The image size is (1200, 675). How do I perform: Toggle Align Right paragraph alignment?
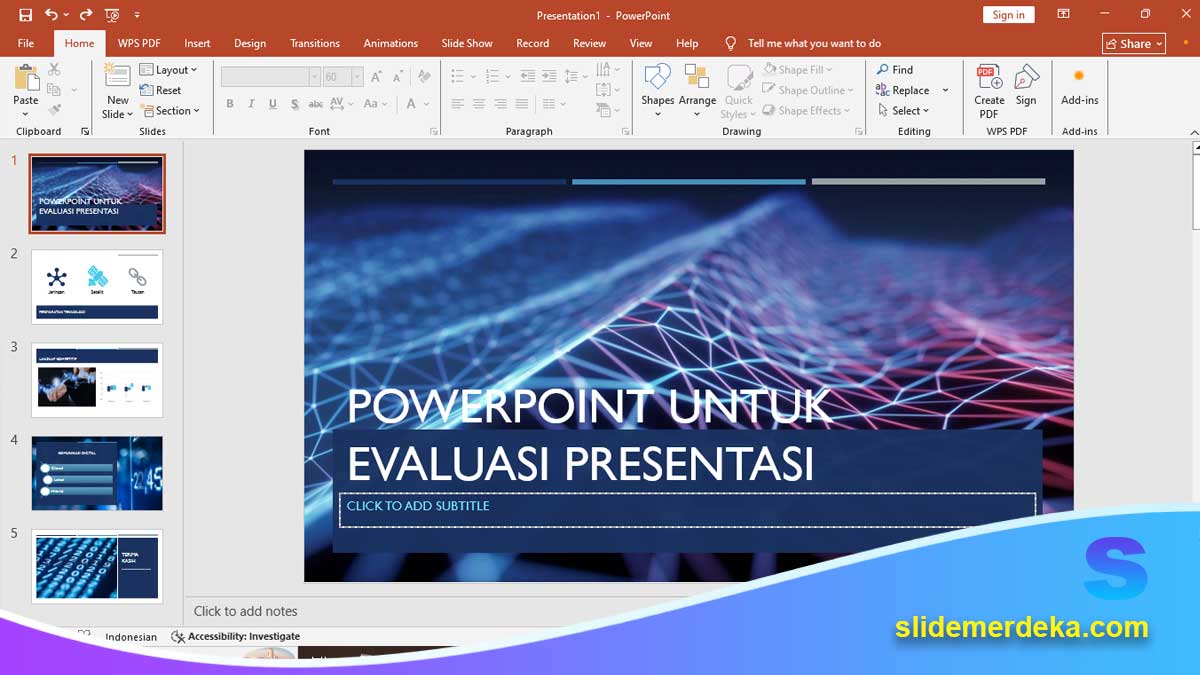500,104
